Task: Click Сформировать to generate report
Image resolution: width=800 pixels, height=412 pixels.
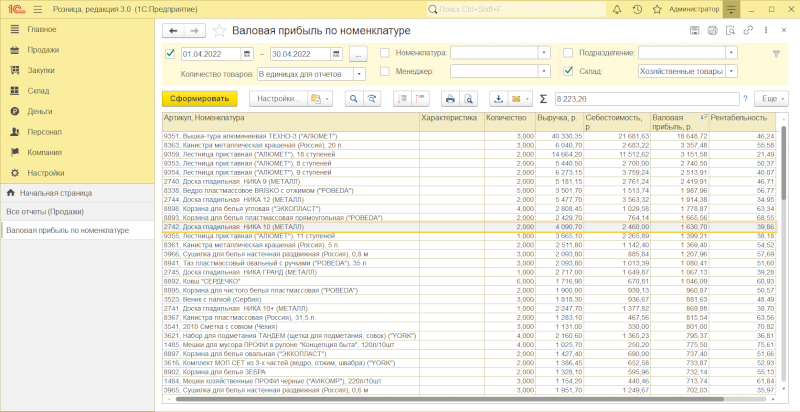Action: [x=199, y=99]
